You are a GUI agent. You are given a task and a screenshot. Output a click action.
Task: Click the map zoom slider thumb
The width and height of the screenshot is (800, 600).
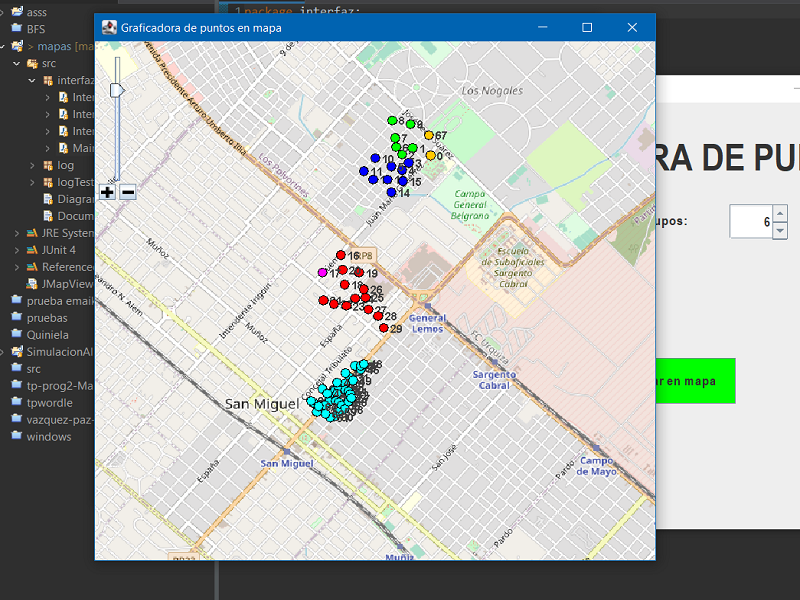pos(117,88)
